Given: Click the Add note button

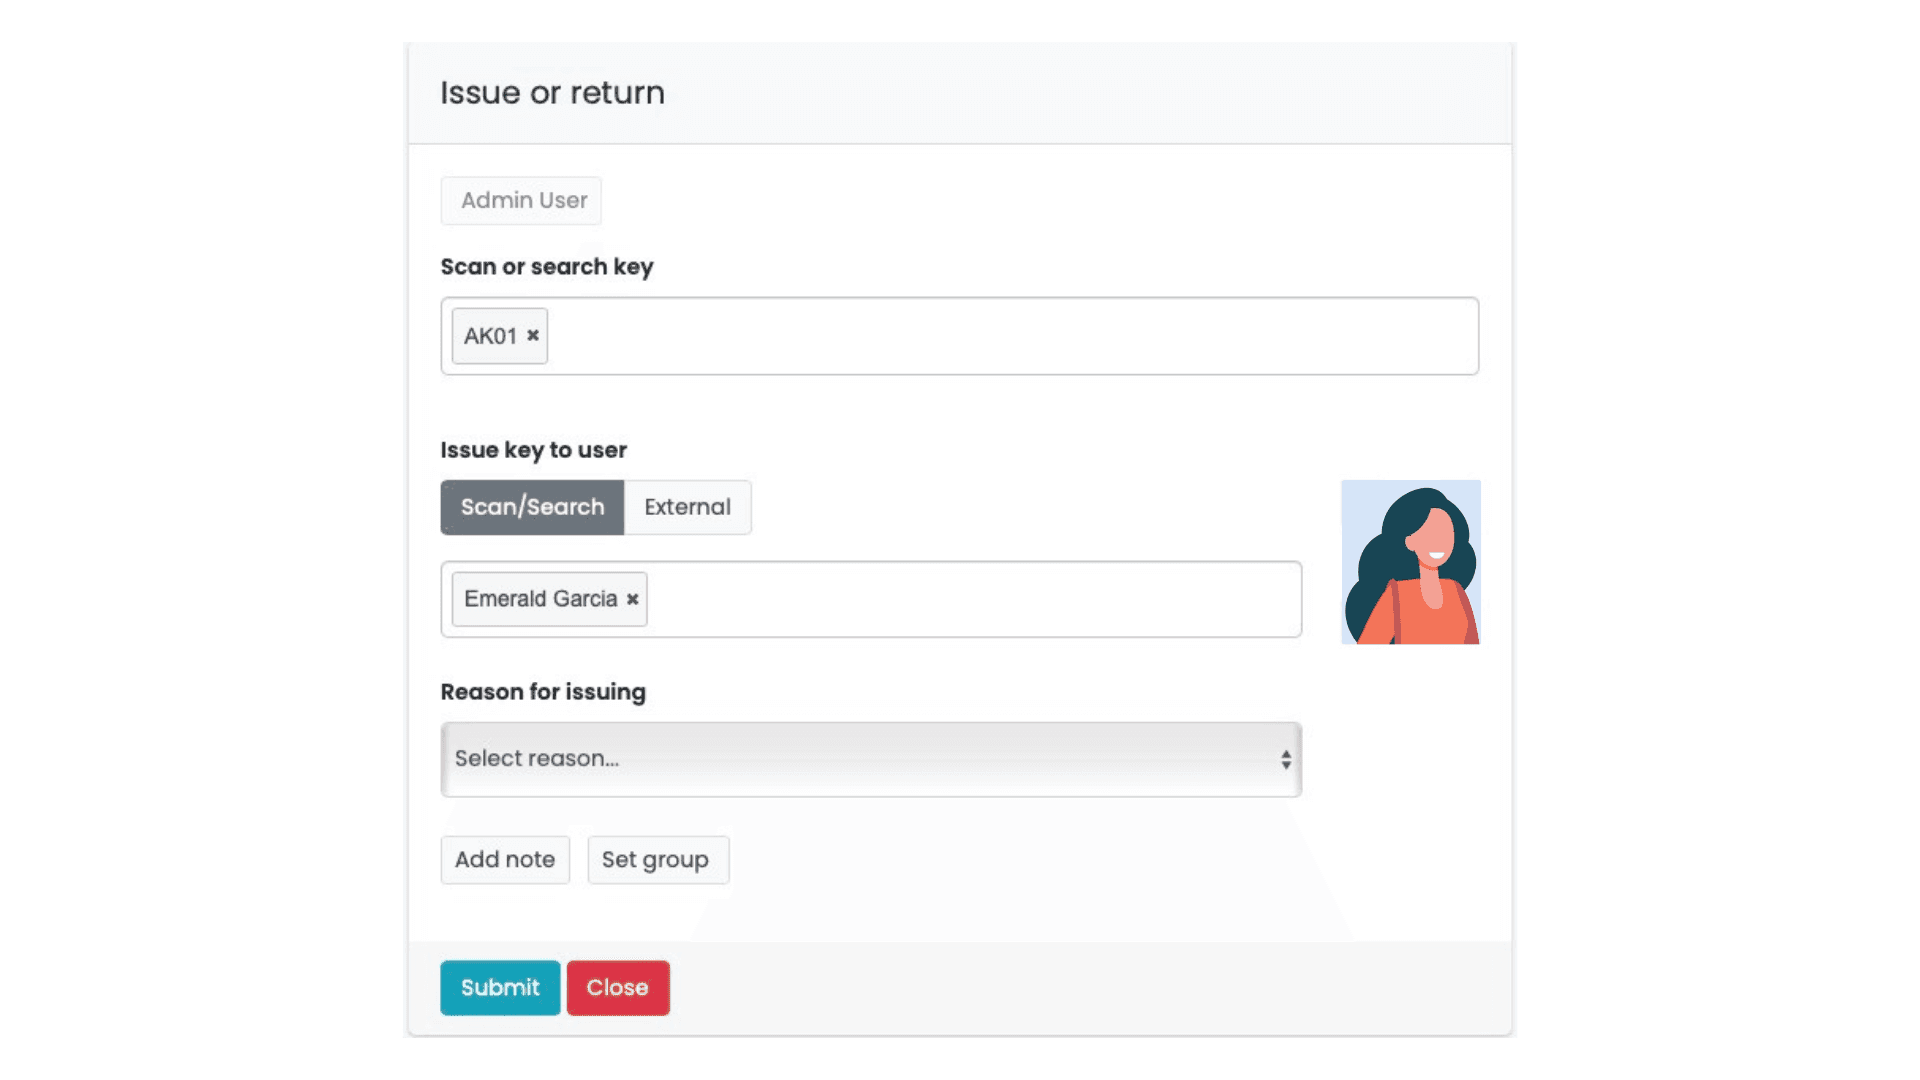Looking at the screenshot, I should point(505,860).
